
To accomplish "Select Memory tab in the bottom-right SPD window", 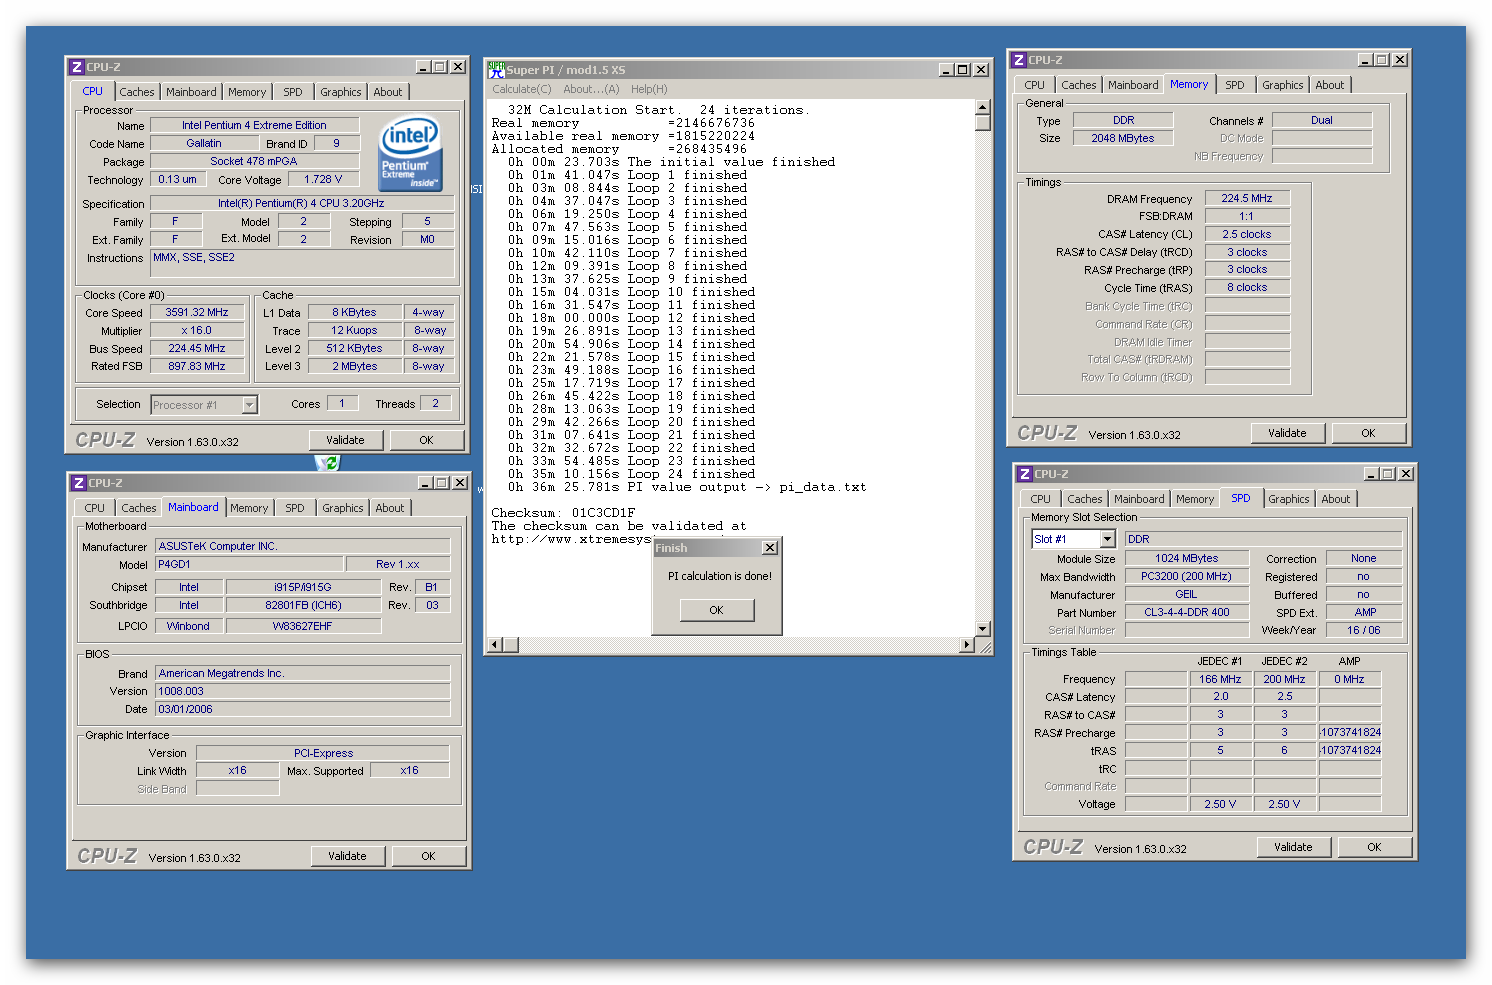I will (1195, 499).
